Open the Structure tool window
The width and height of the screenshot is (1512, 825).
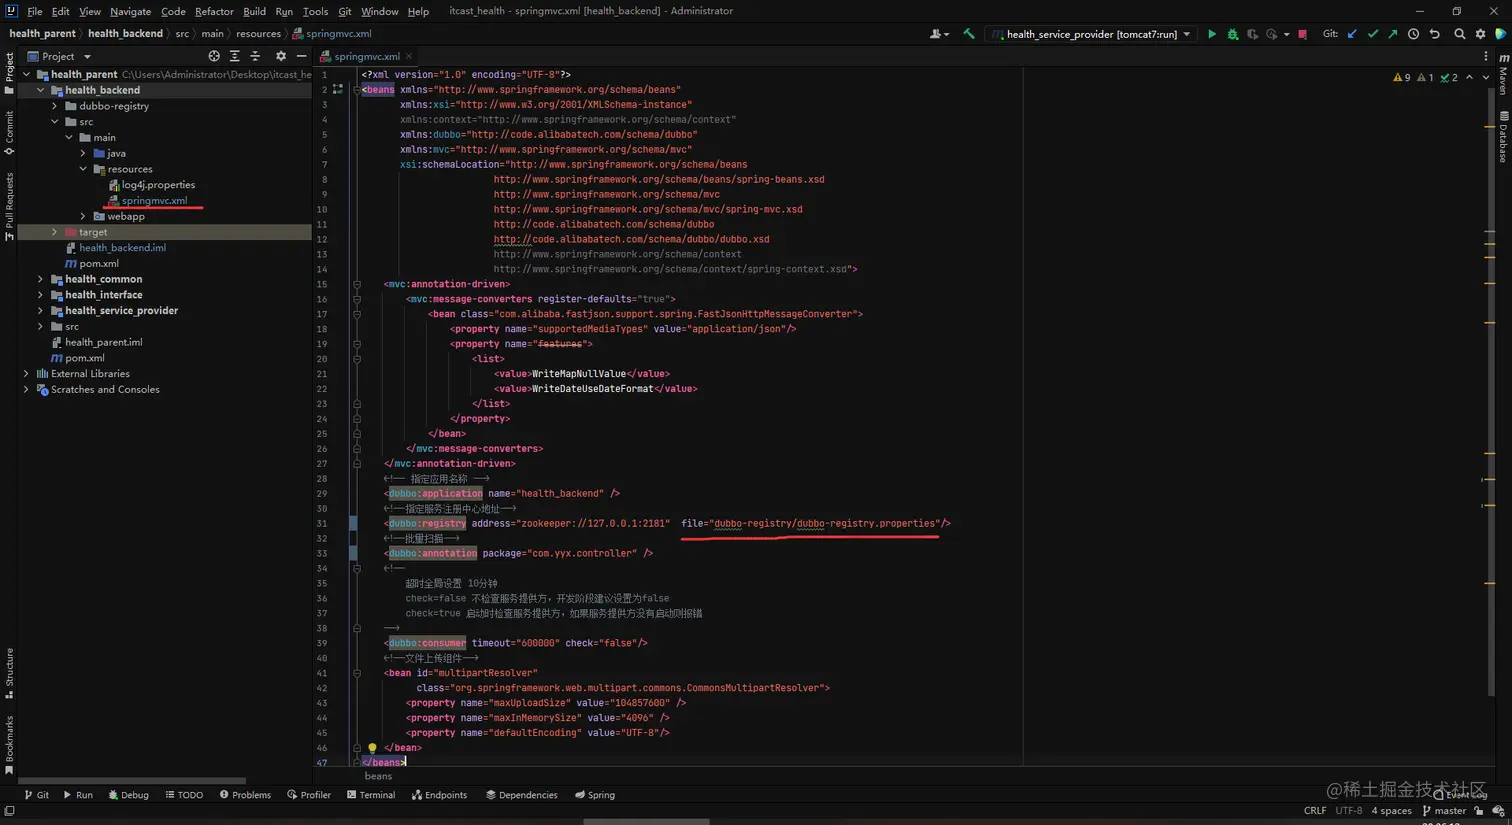pyautogui.click(x=9, y=673)
